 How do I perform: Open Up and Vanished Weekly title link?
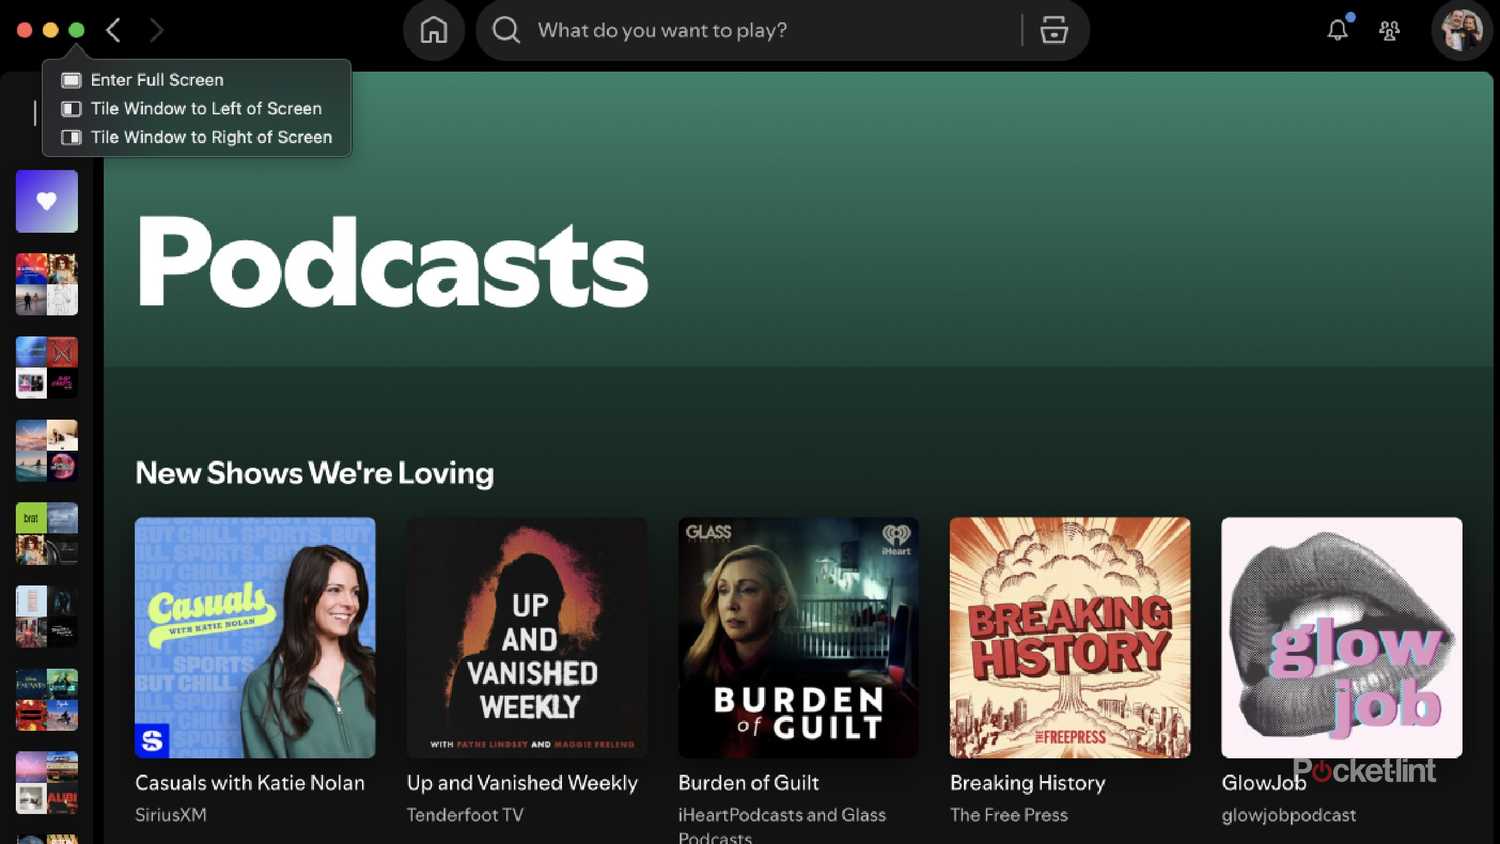(522, 783)
